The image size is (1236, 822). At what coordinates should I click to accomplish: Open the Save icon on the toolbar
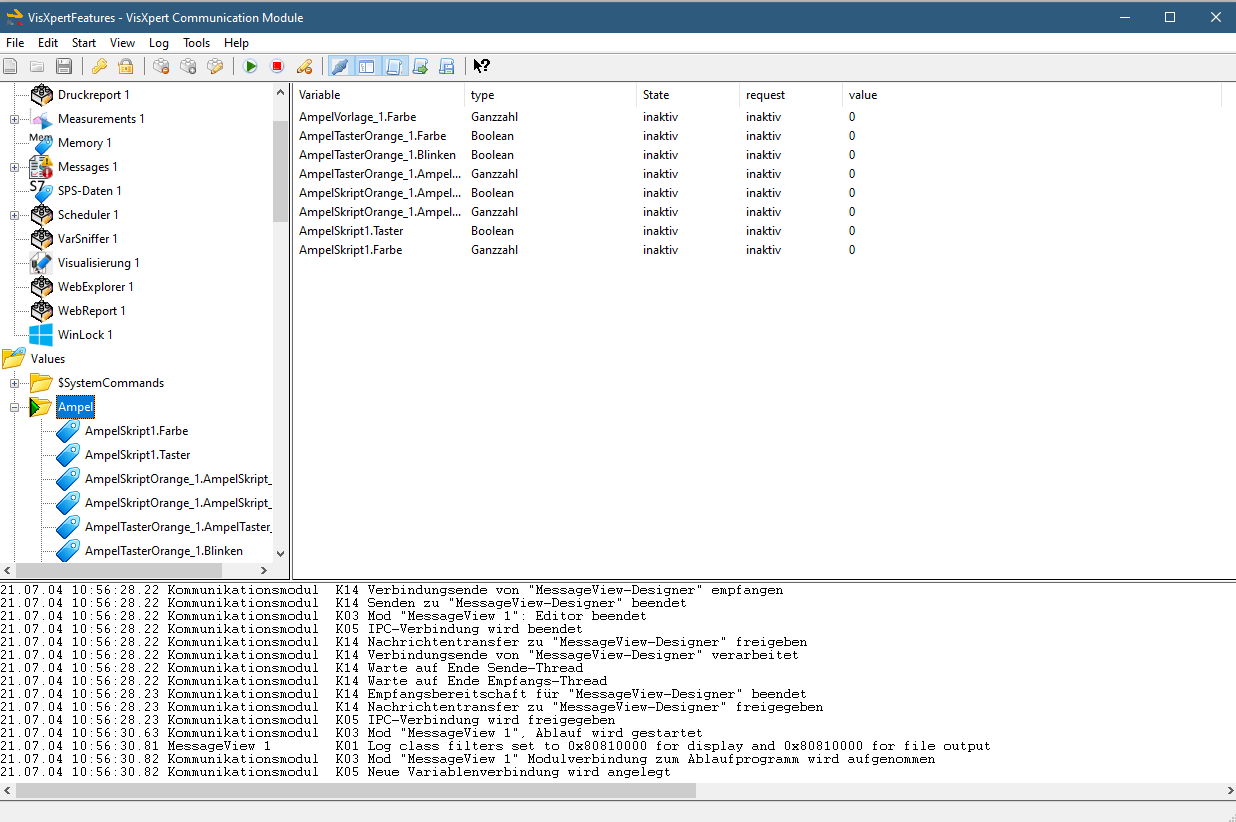tap(62, 66)
